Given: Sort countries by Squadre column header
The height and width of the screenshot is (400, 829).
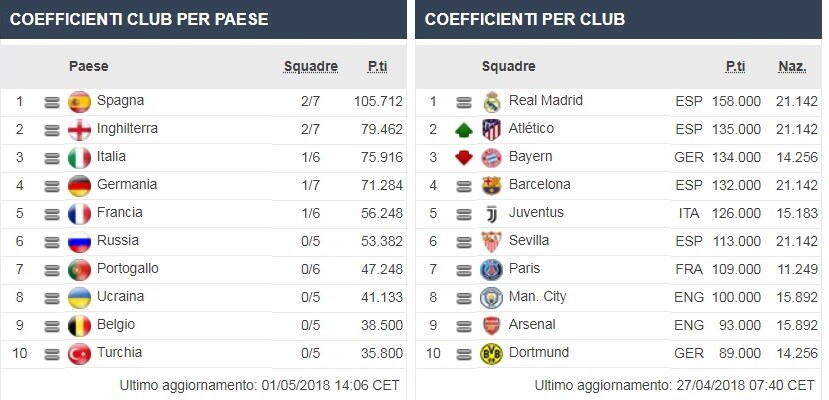Looking at the screenshot, I should click(x=311, y=67).
